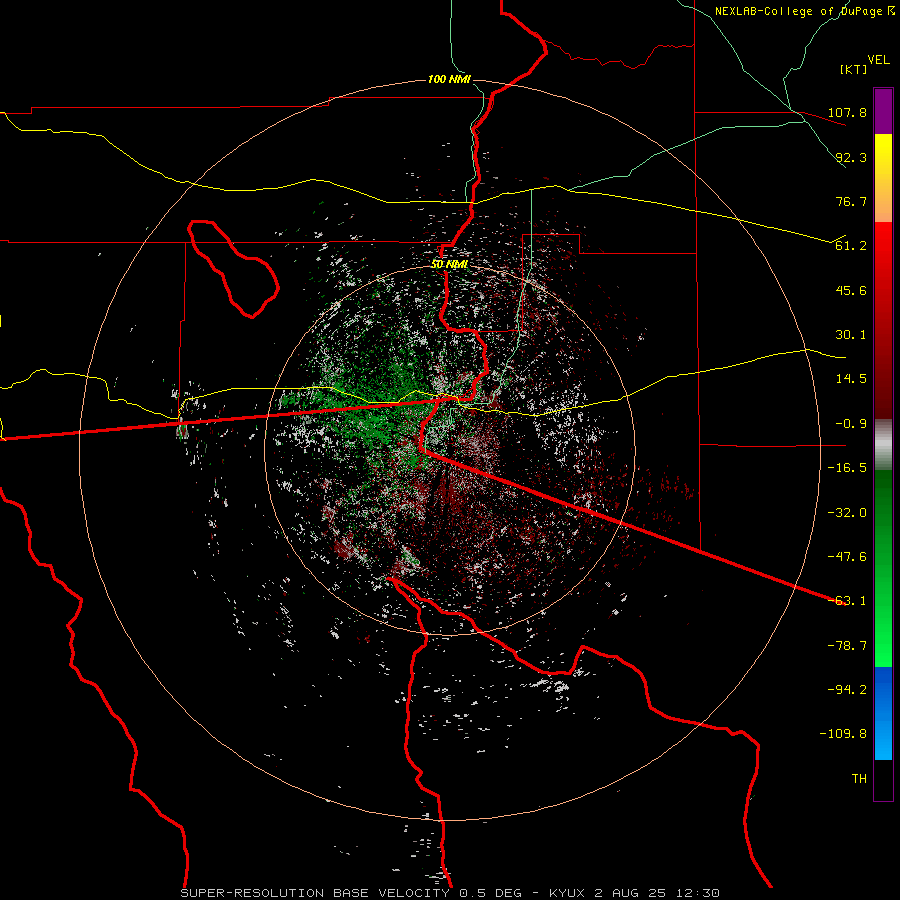Click the 45.6 velocity legend value
900x900 pixels.
(851, 290)
